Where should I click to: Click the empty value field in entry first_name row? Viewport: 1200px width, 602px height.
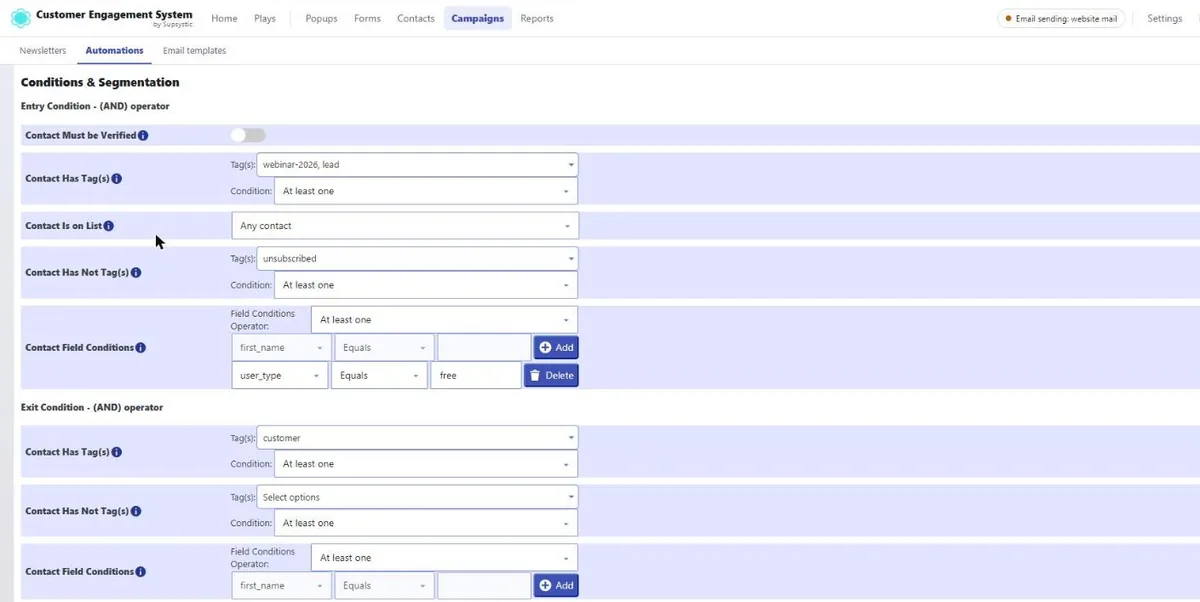click(484, 348)
